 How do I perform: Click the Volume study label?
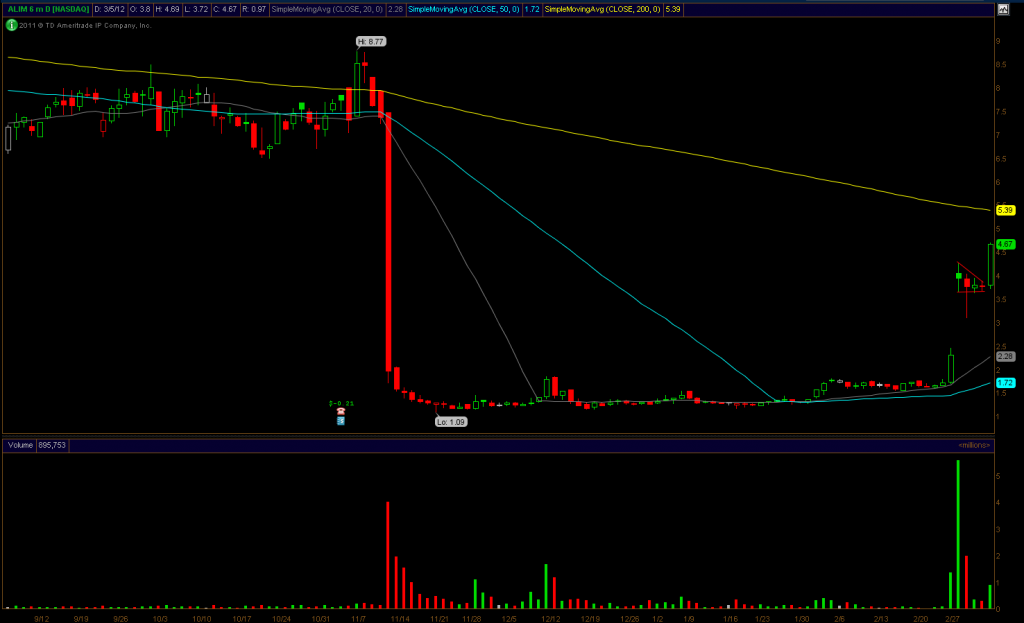(20, 445)
